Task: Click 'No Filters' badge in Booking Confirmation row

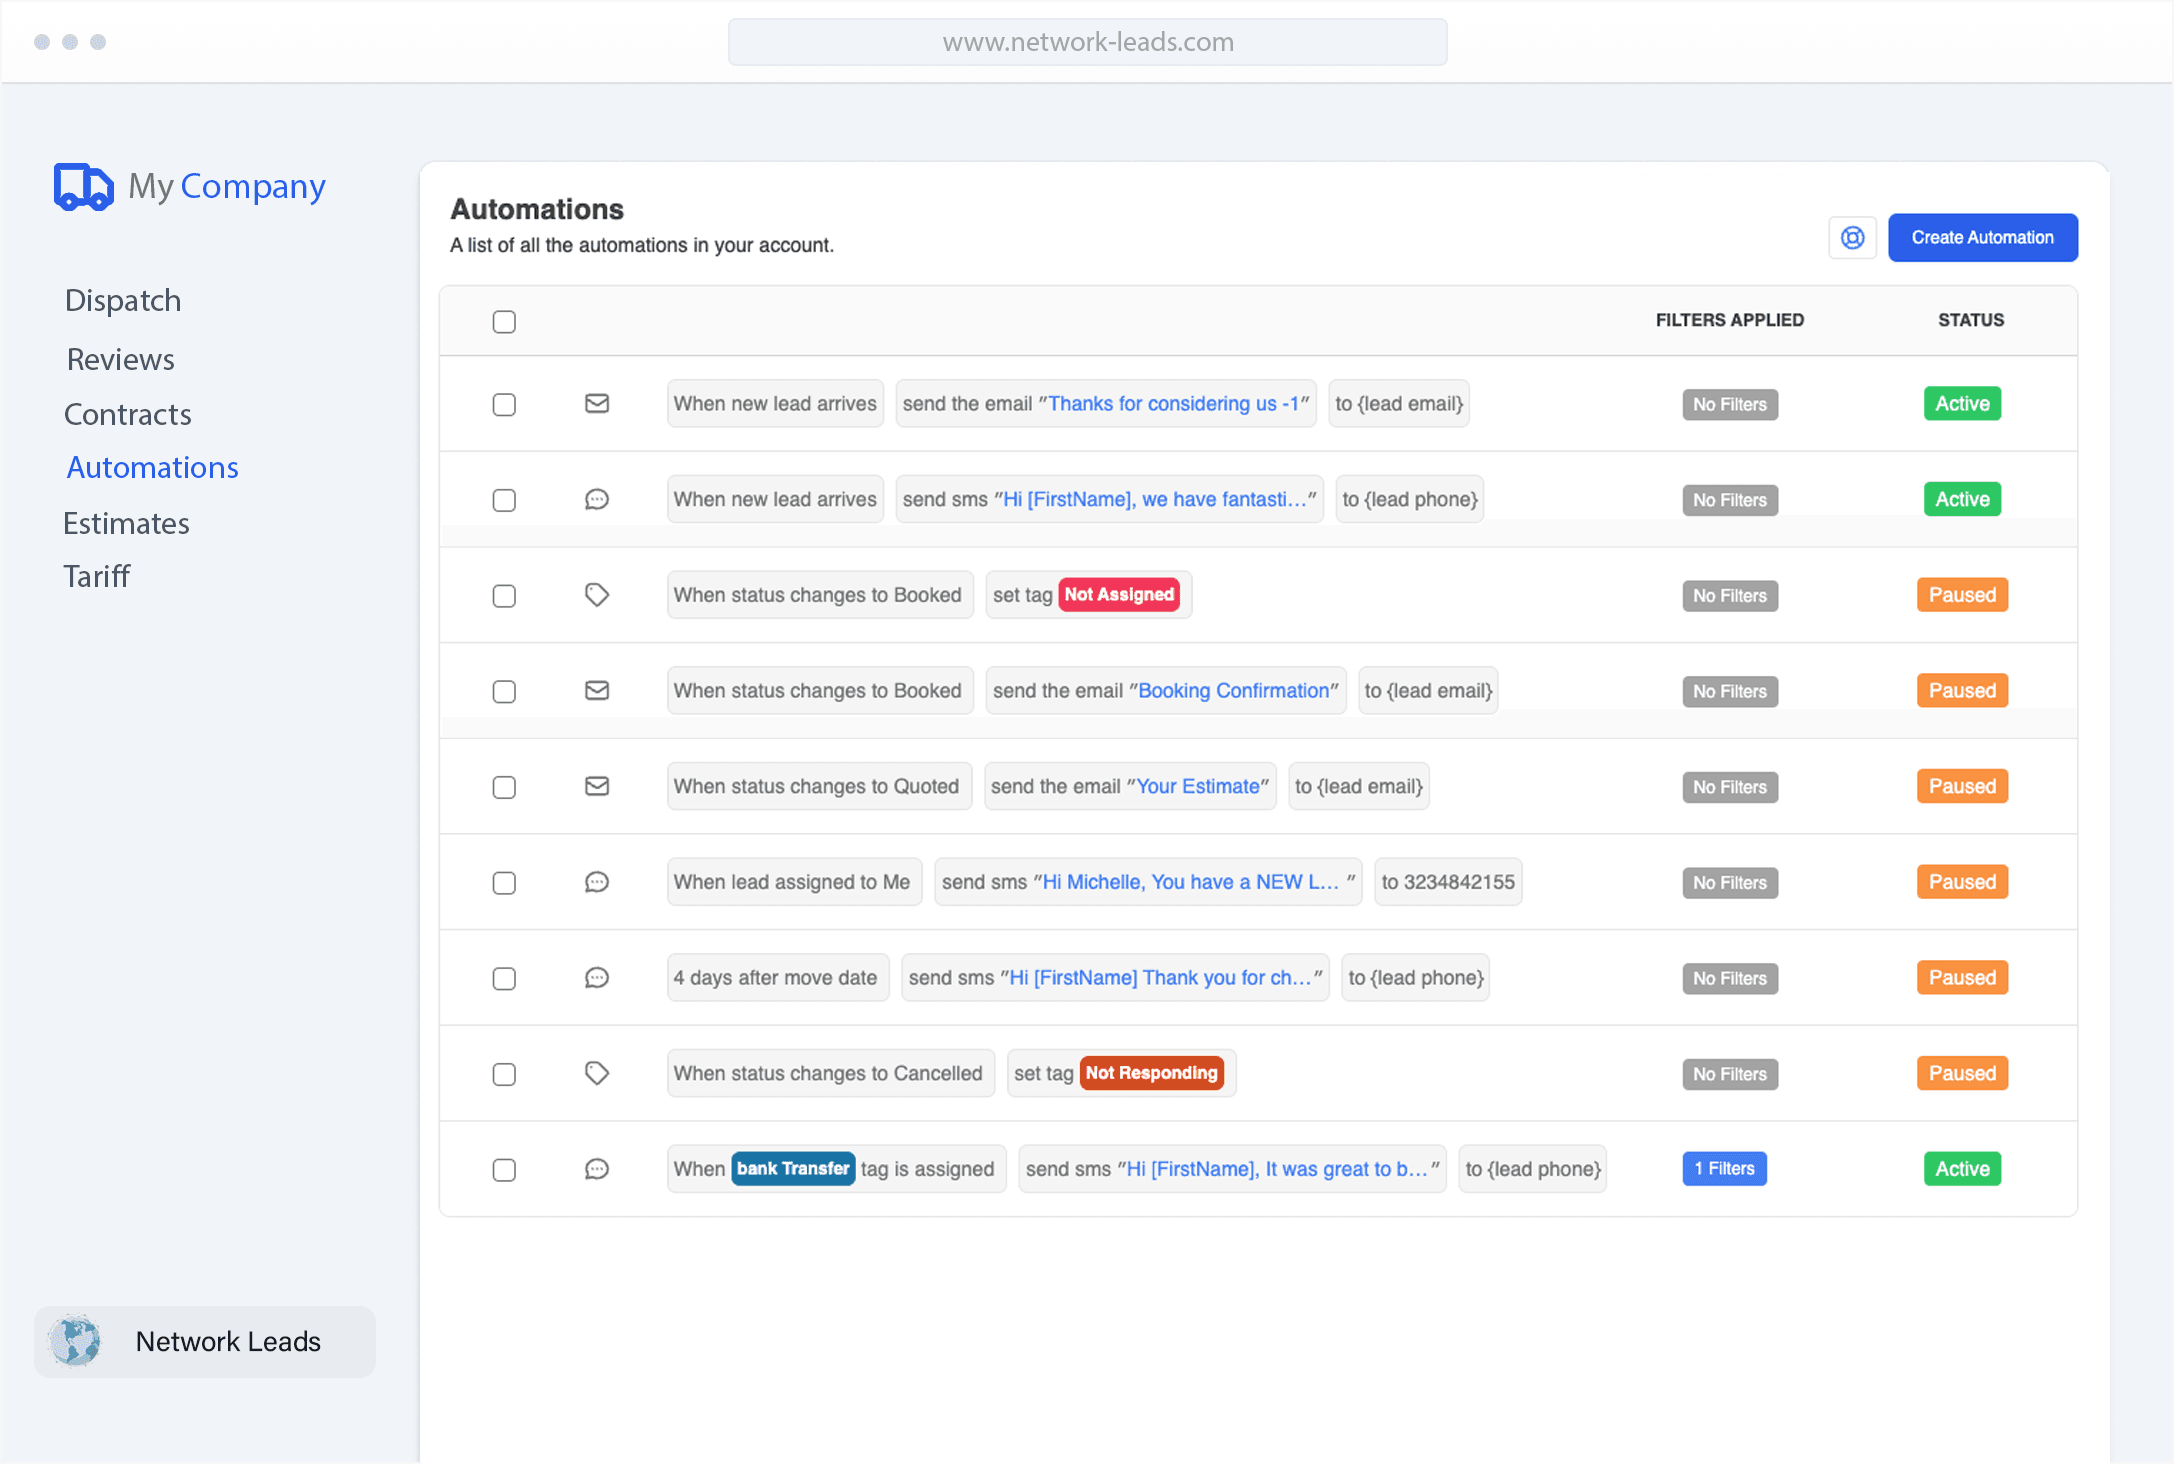Action: tap(1730, 692)
